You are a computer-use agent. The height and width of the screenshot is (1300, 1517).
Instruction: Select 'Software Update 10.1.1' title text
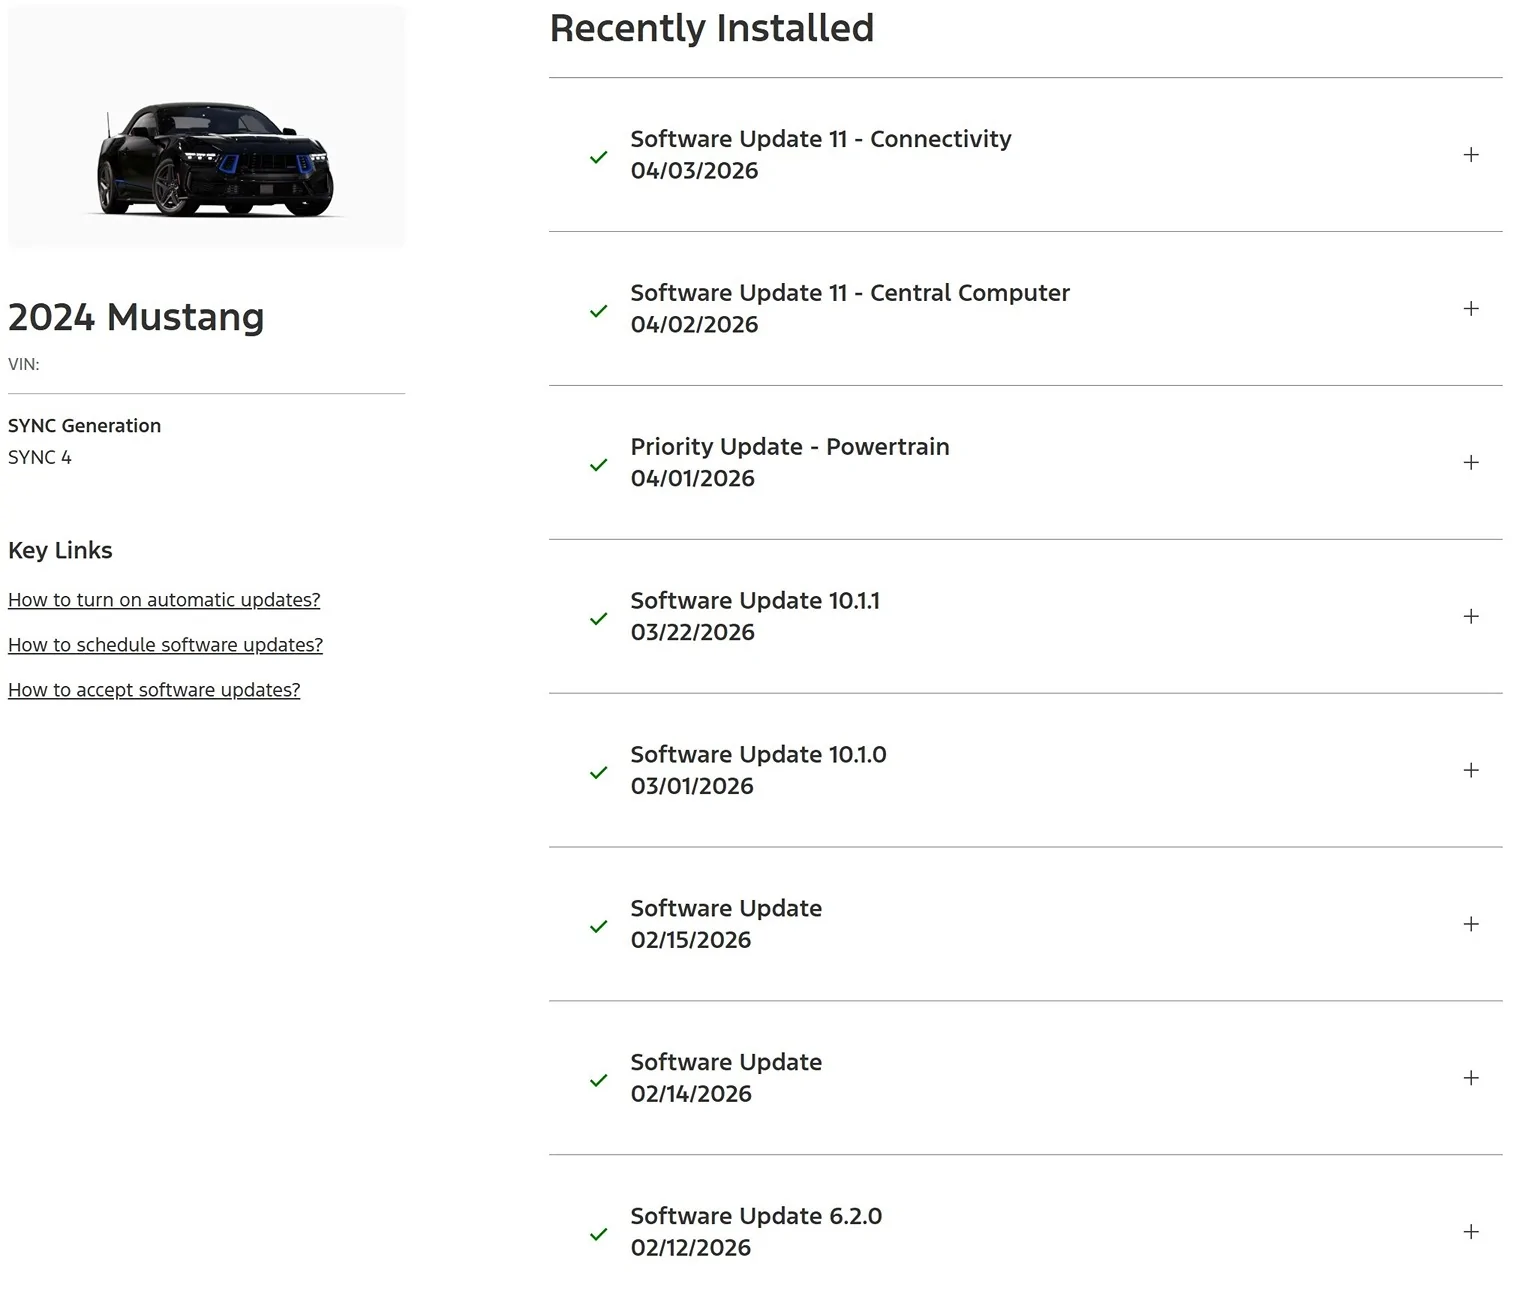pyautogui.click(x=755, y=601)
